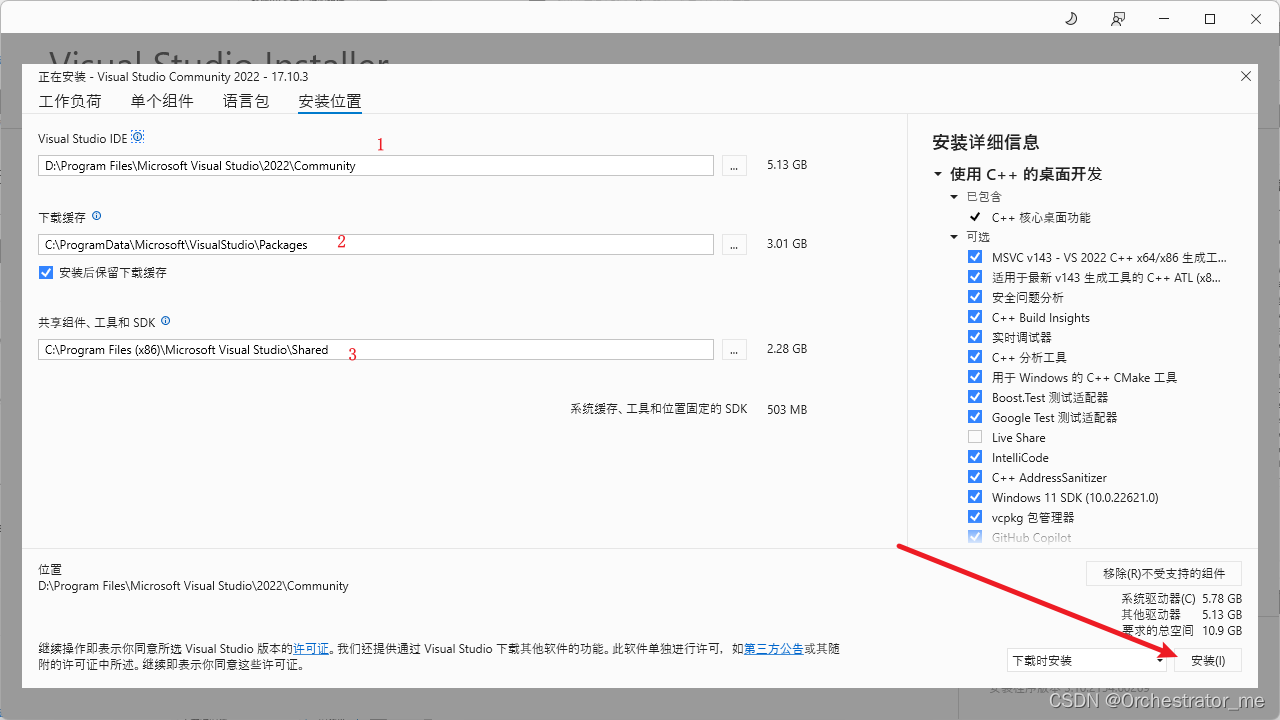Close the installation dialog with X
The image size is (1280, 720).
pos(1246,76)
